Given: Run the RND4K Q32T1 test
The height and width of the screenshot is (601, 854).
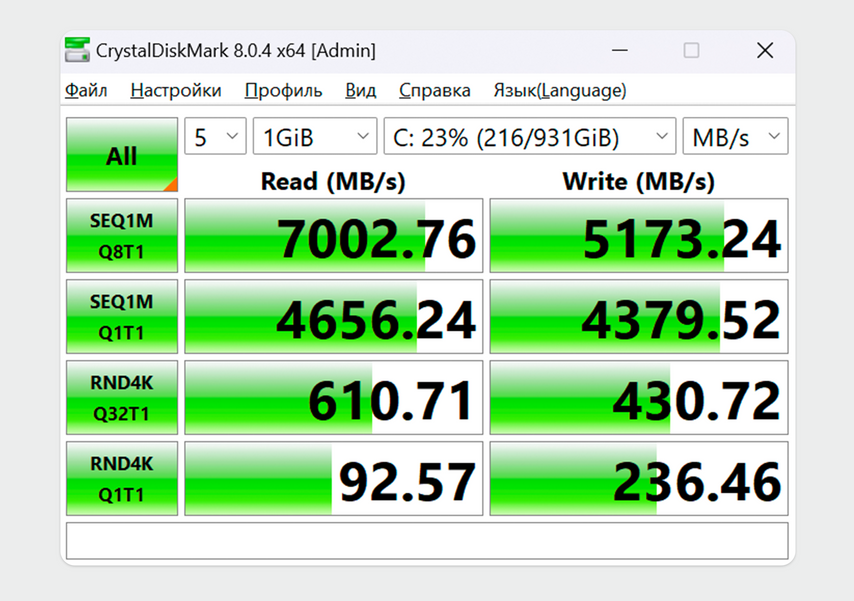Looking at the screenshot, I should pos(122,398).
